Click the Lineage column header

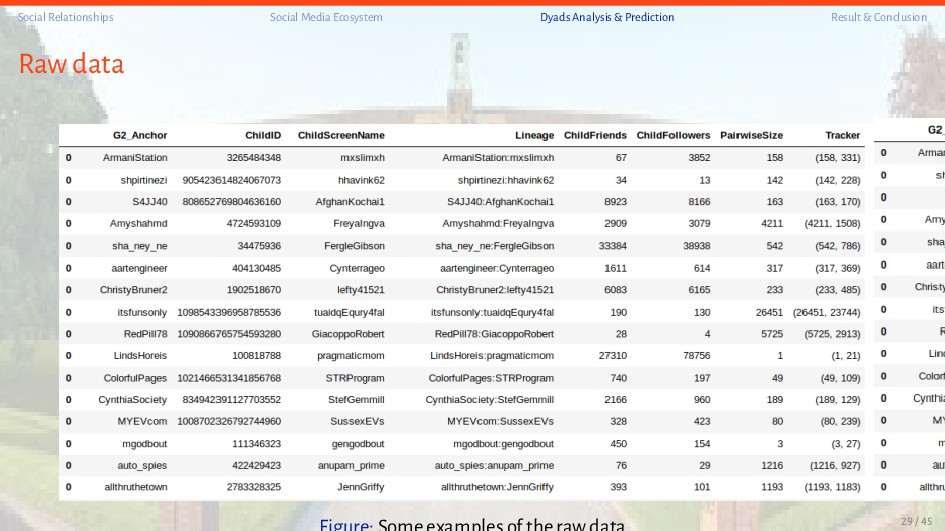pos(535,135)
